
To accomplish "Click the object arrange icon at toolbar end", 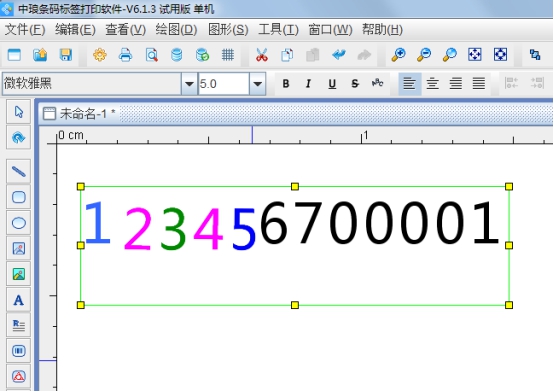I will coord(535,55).
